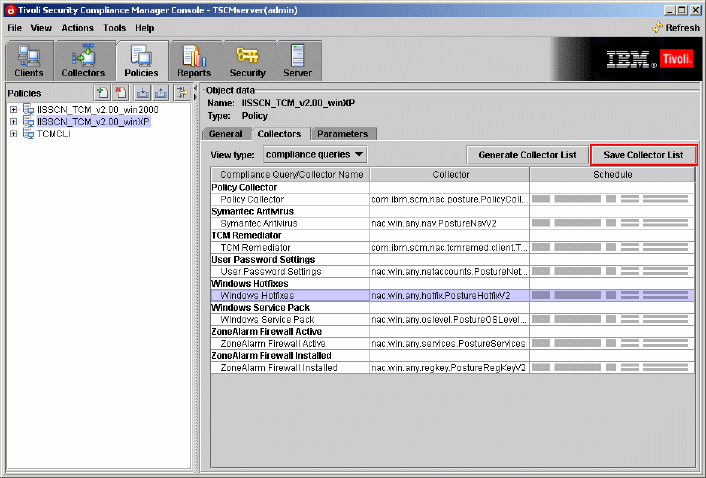706x478 pixels.
Task: Expand the TCMCLI policy node
Action: point(13,134)
